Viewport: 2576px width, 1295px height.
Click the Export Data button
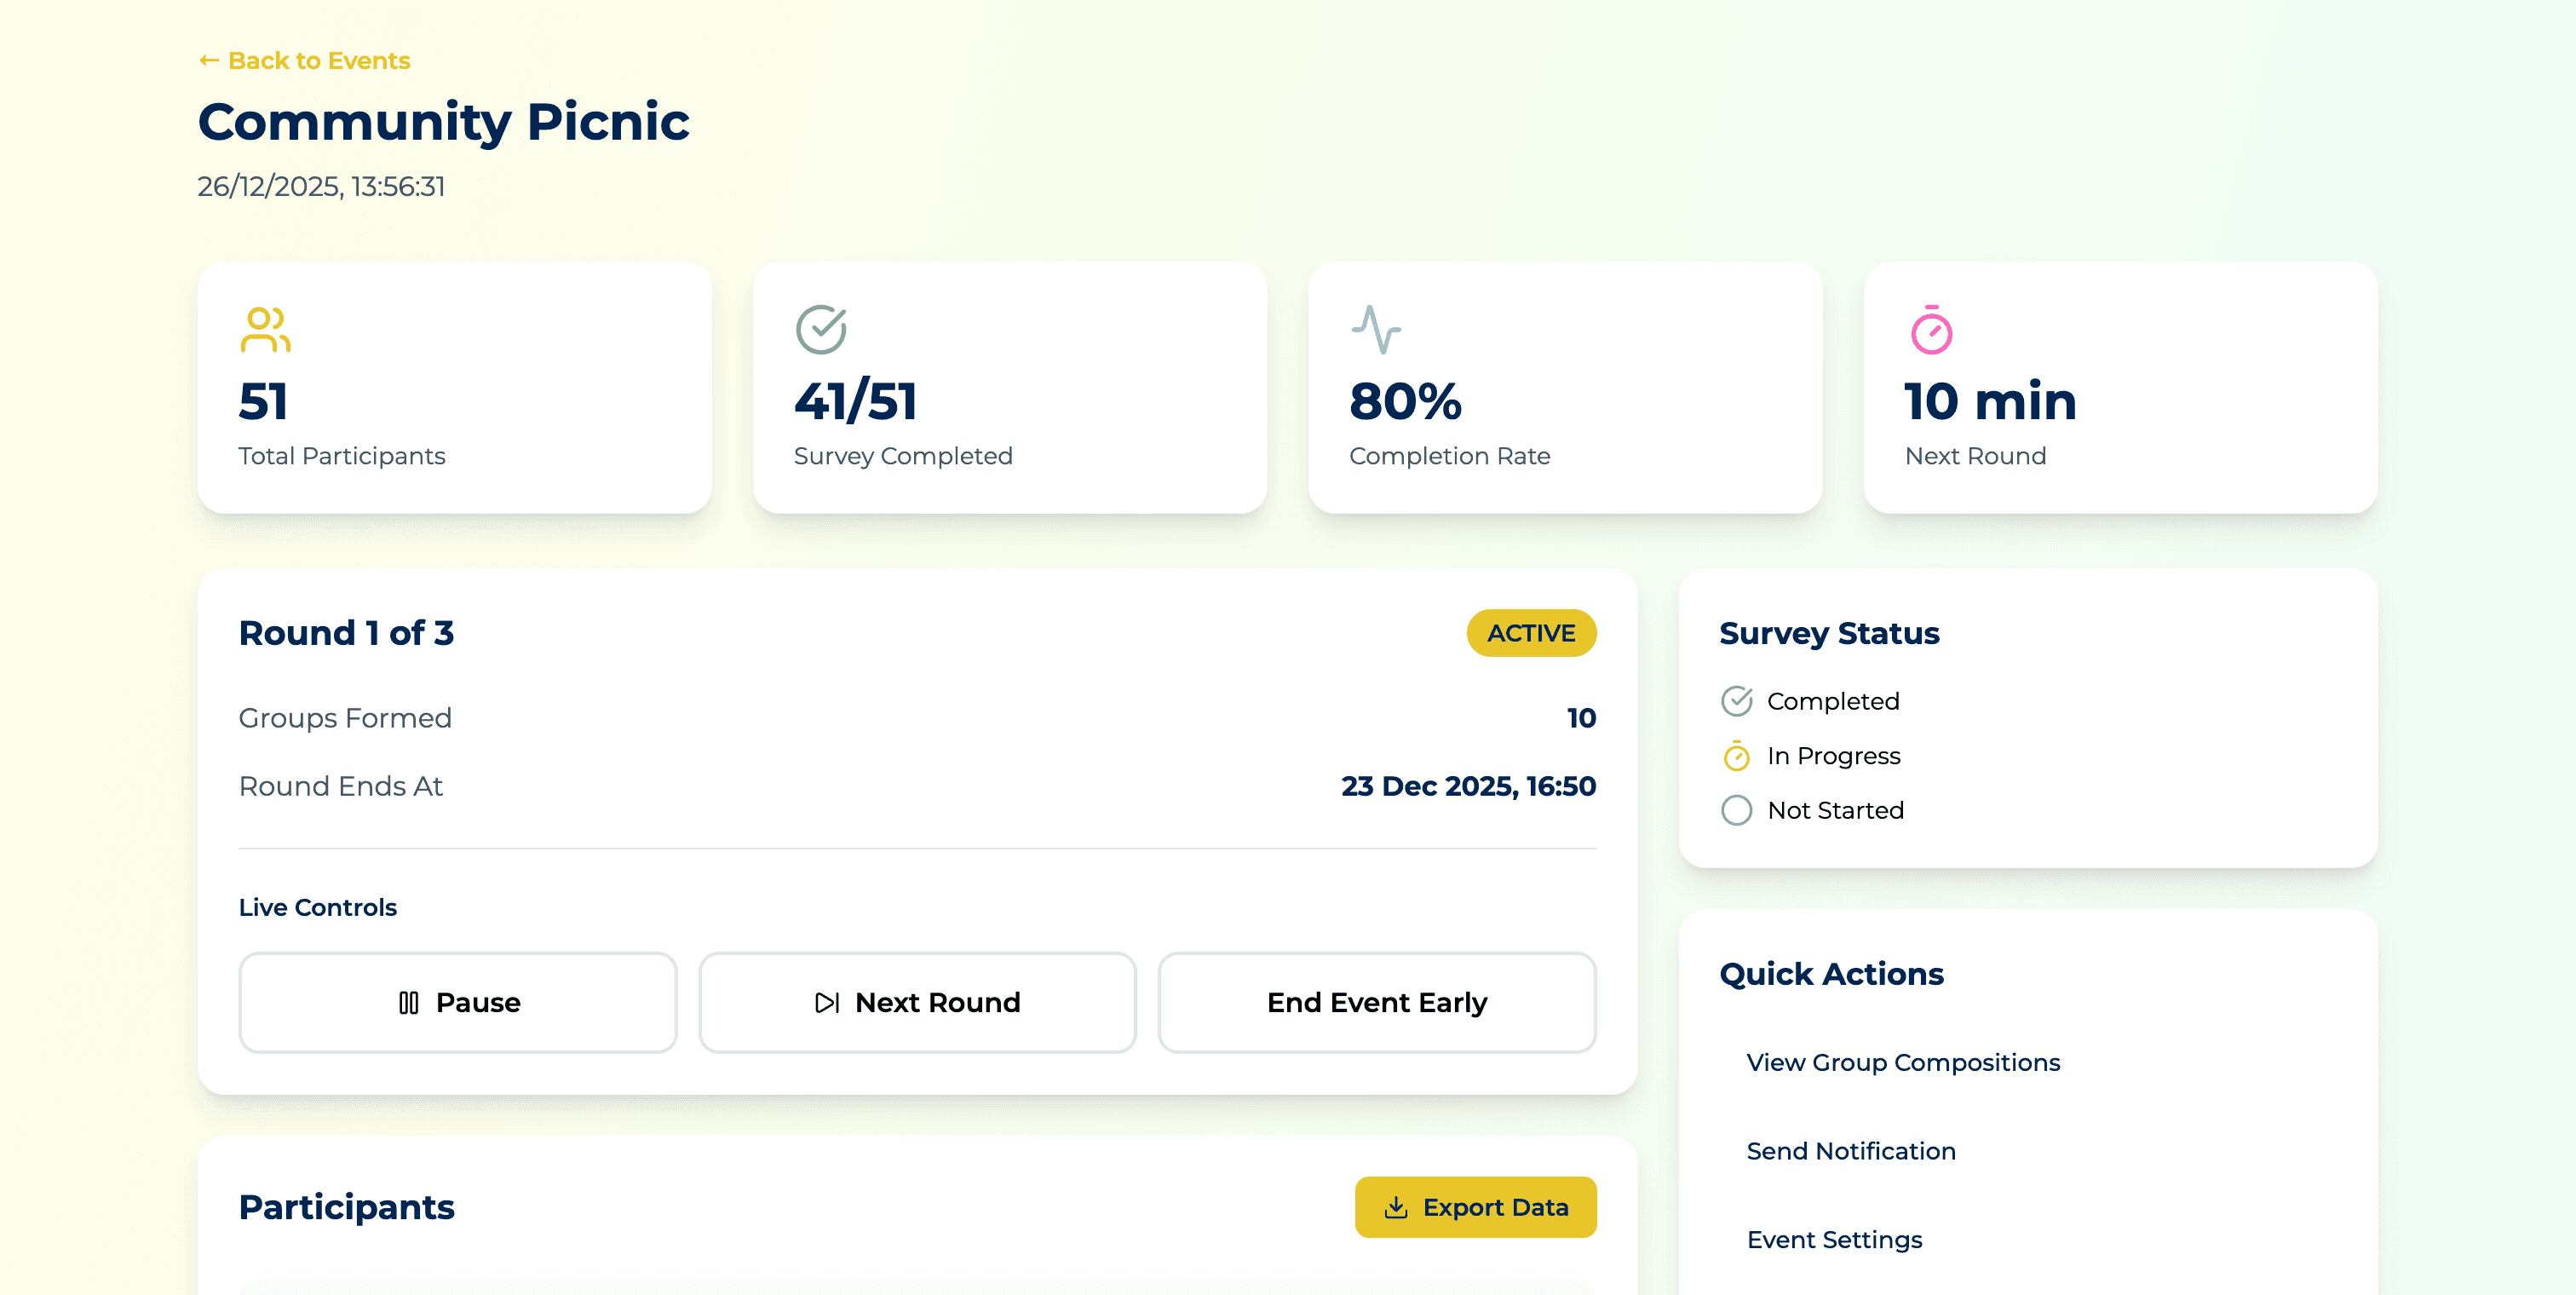coord(1475,1207)
